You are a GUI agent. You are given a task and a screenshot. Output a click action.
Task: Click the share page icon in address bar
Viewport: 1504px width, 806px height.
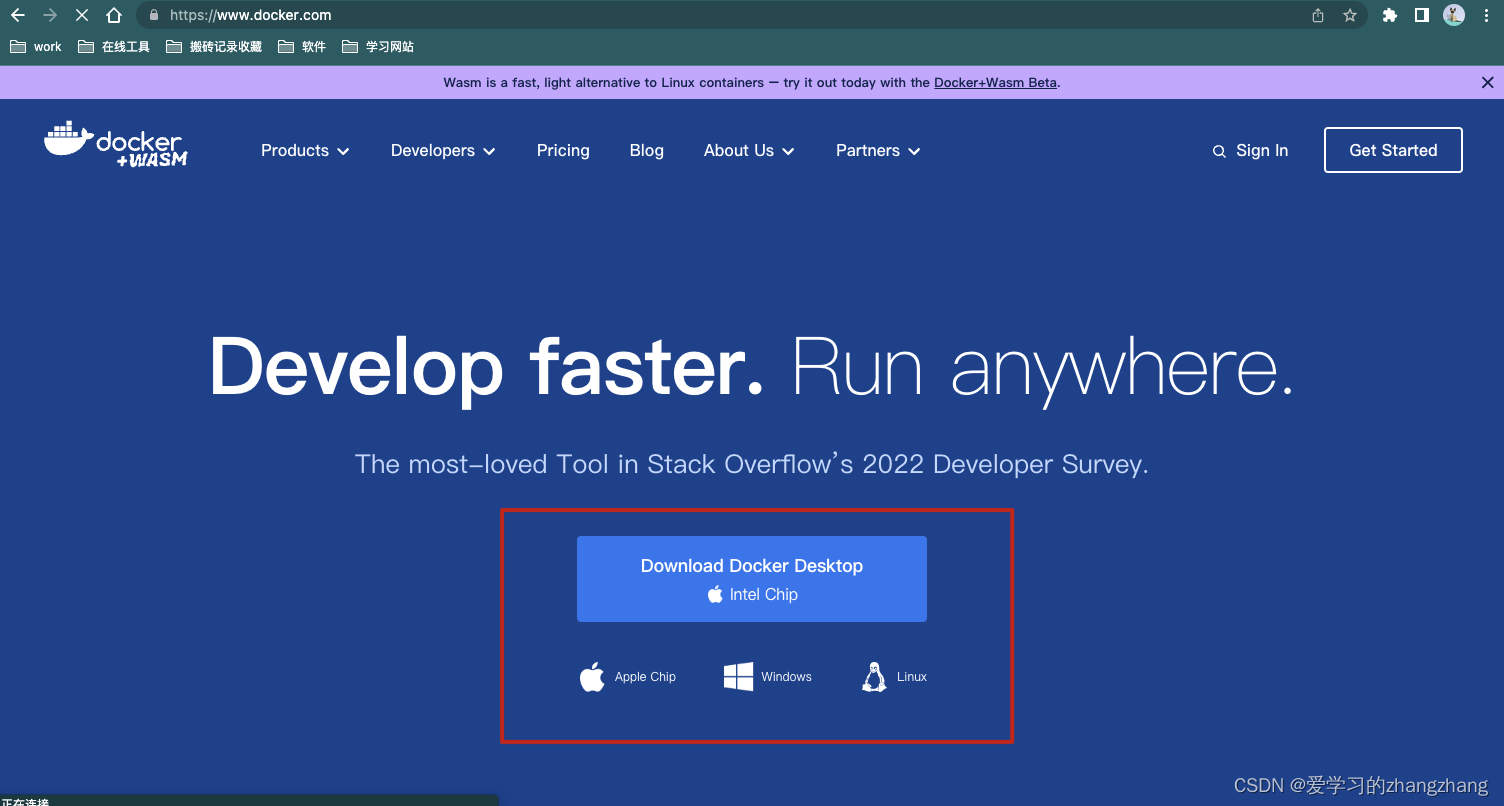[x=1318, y=15]
